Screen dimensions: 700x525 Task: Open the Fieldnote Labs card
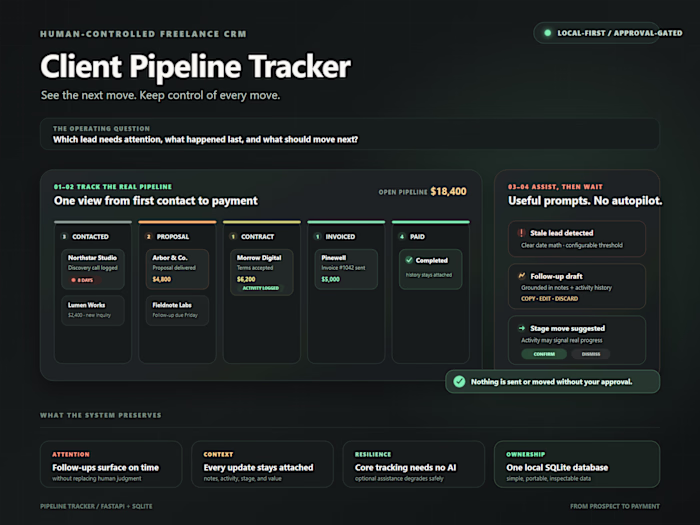click(177, 310)
